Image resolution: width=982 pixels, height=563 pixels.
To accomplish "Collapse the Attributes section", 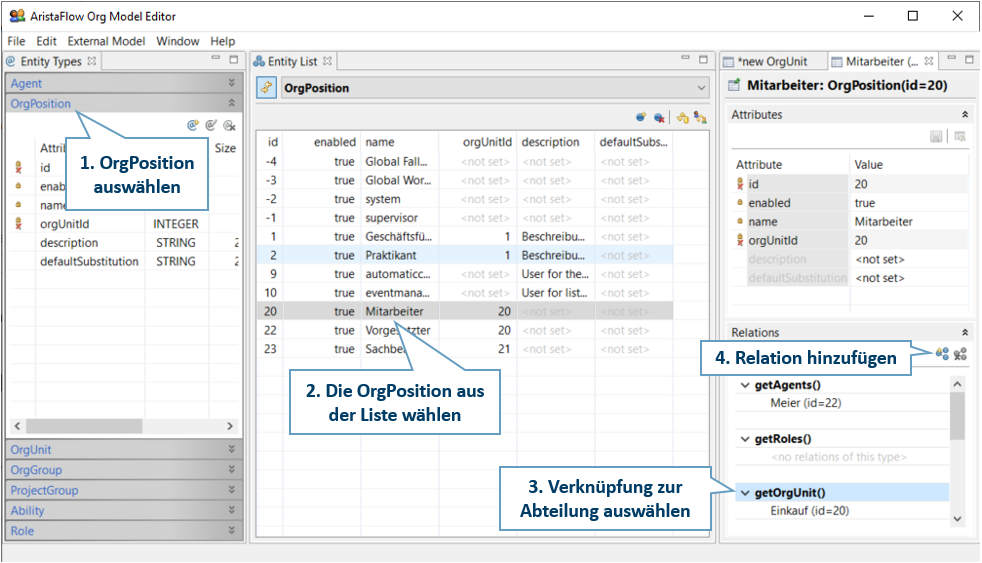I will coord(965,115).
